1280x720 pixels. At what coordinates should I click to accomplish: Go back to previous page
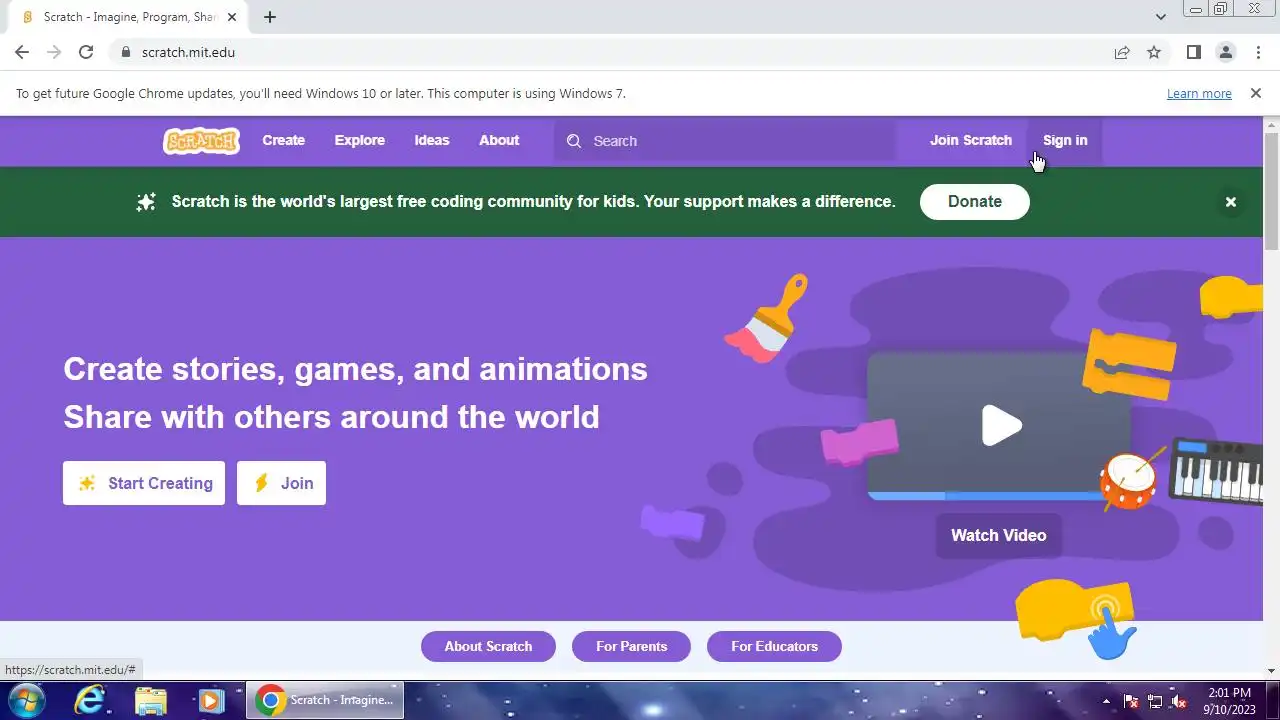coord(22,52)
